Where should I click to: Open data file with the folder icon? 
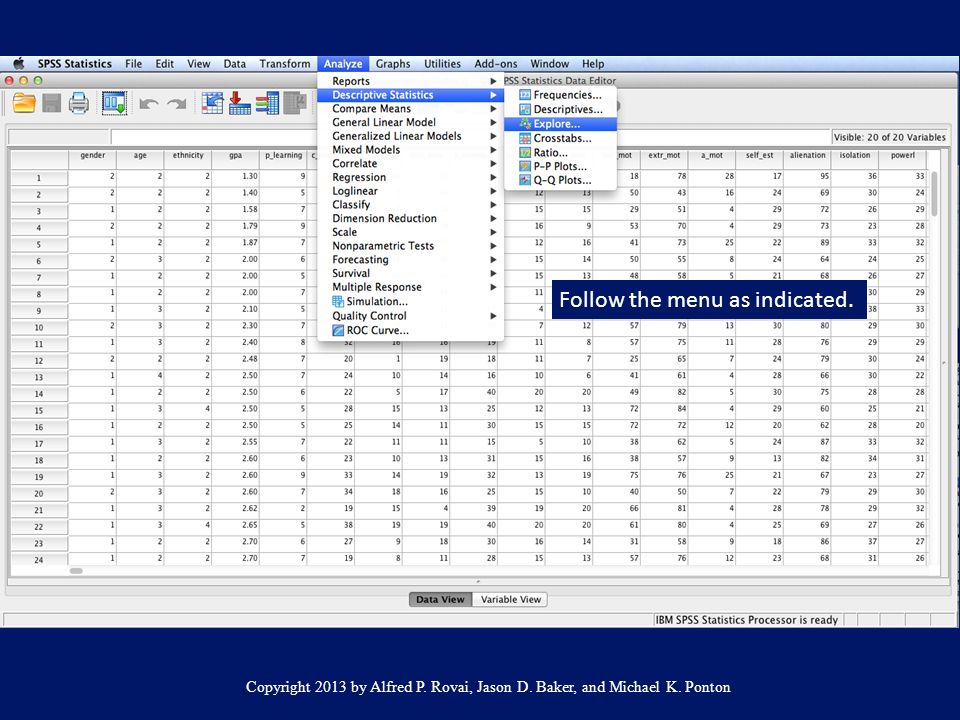[x=24, y=103]
